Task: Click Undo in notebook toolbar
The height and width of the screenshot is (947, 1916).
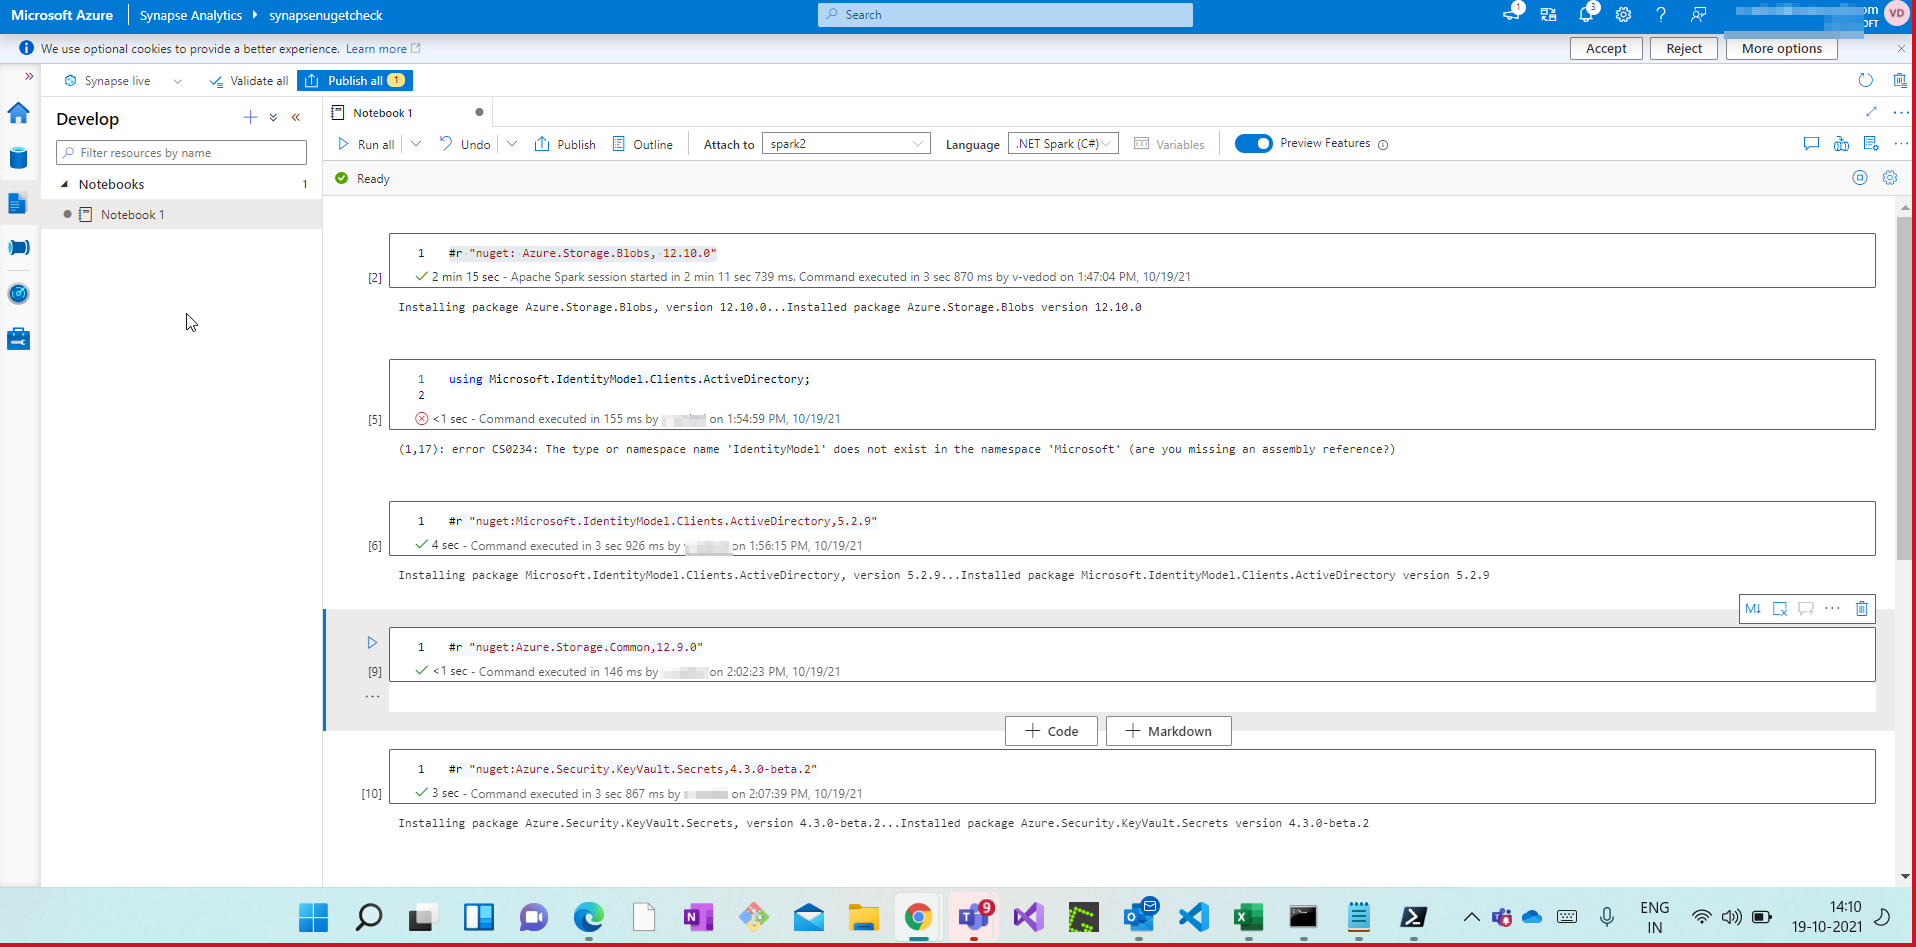Action: point(465,144)
